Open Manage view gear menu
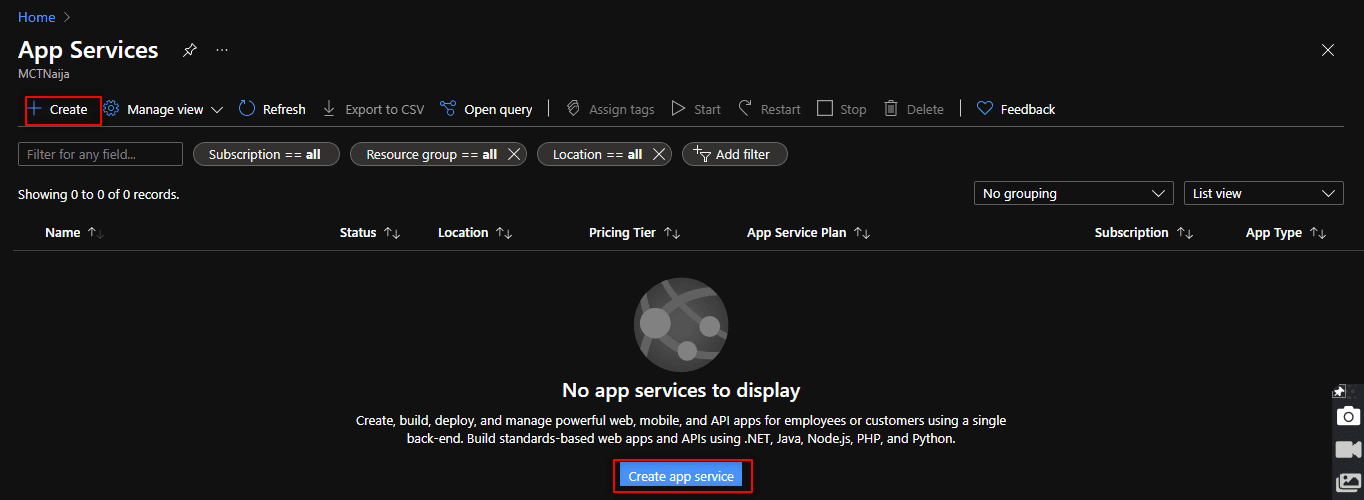The image size is (1364, 500). pyautogui.click(x=112, y=109)
